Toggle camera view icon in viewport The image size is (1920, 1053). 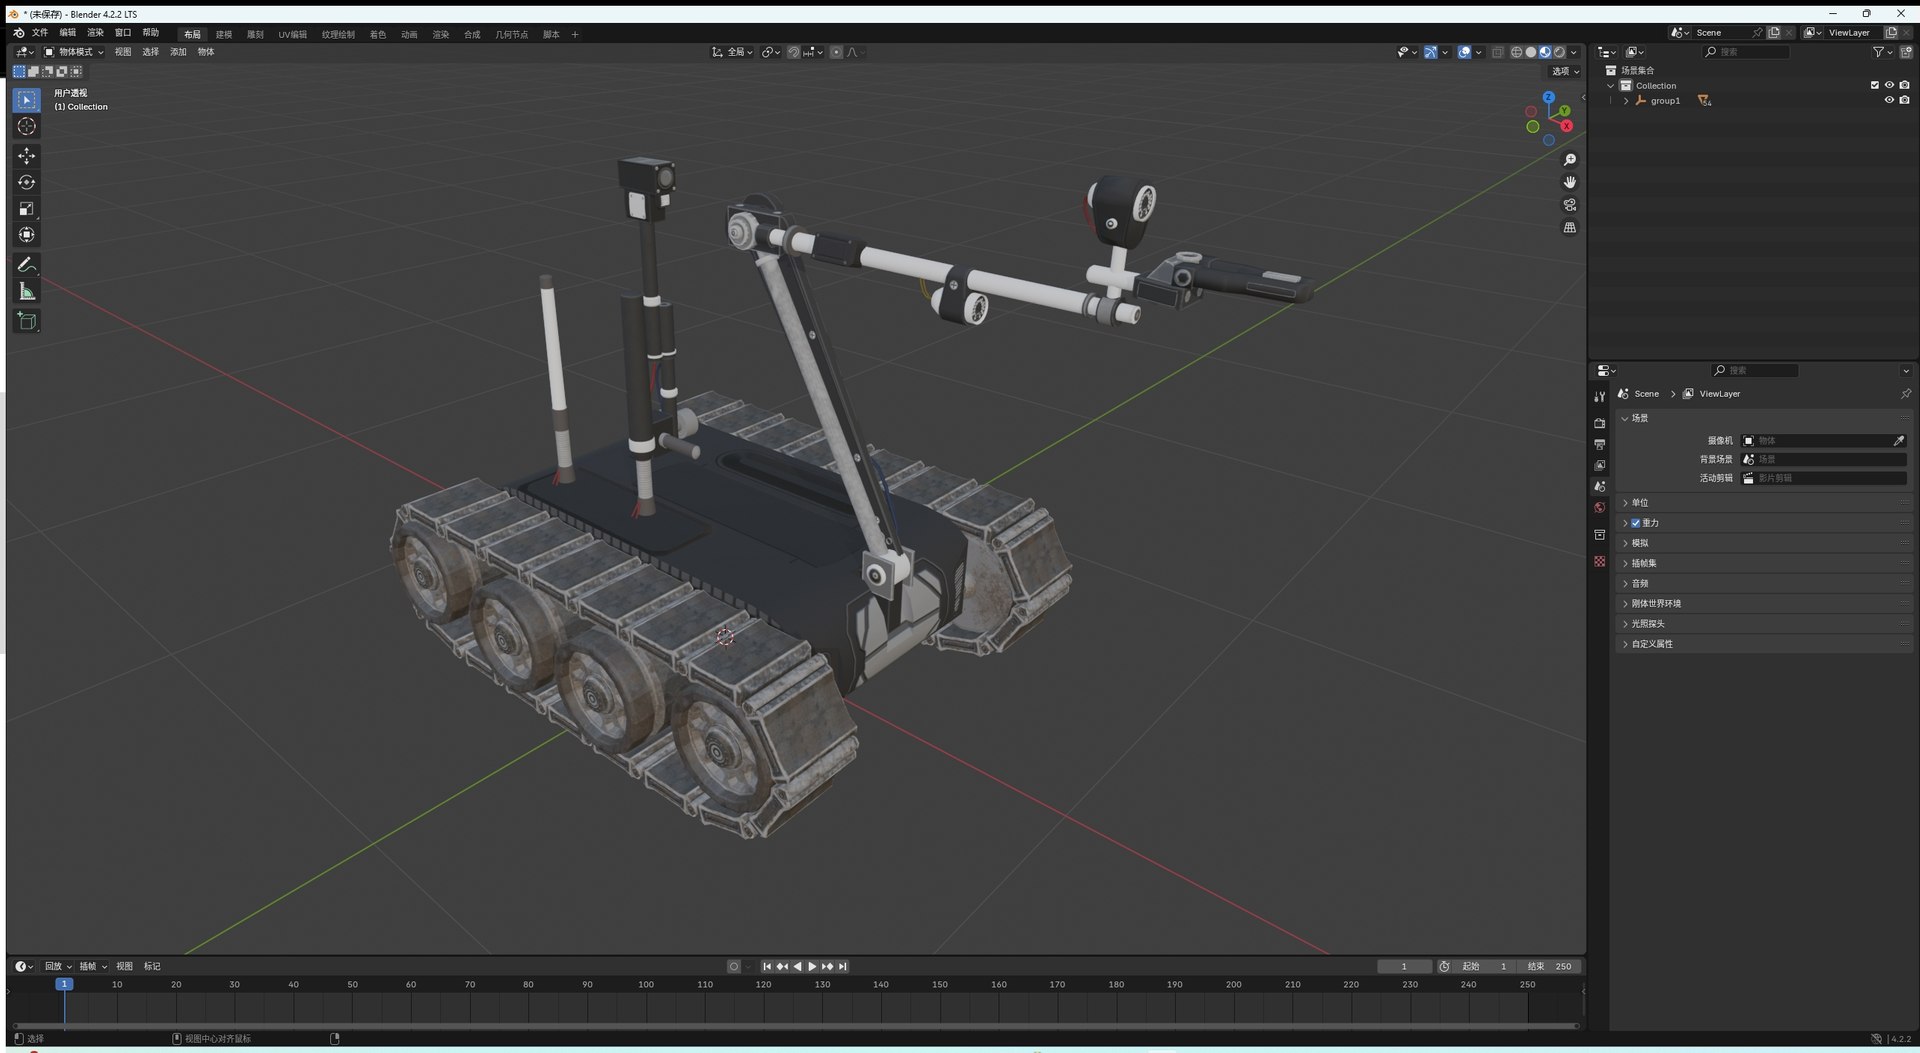tap(1570, 205)
